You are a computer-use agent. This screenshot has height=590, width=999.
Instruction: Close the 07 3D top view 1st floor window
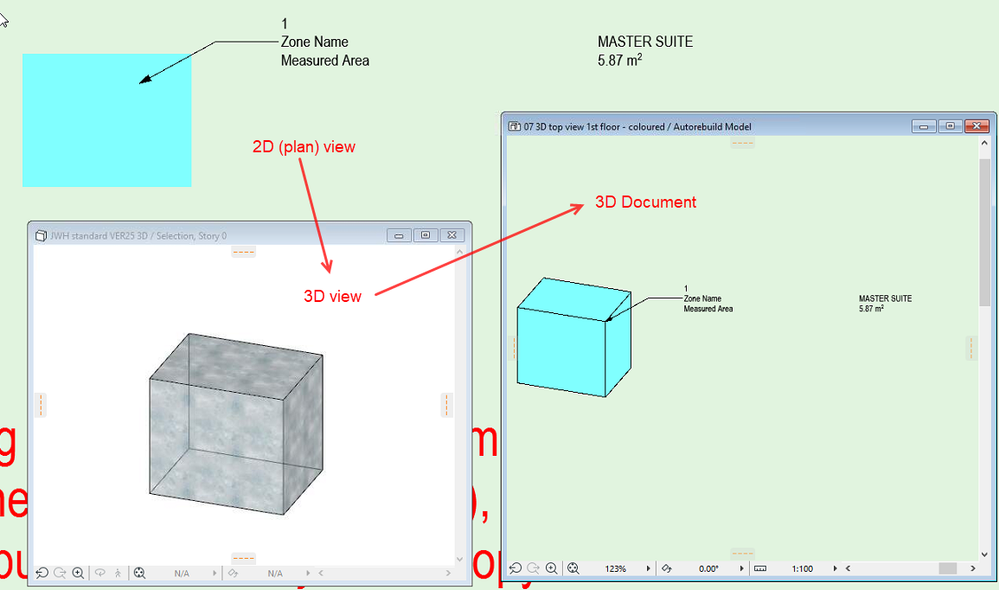(x=977, y=126)
